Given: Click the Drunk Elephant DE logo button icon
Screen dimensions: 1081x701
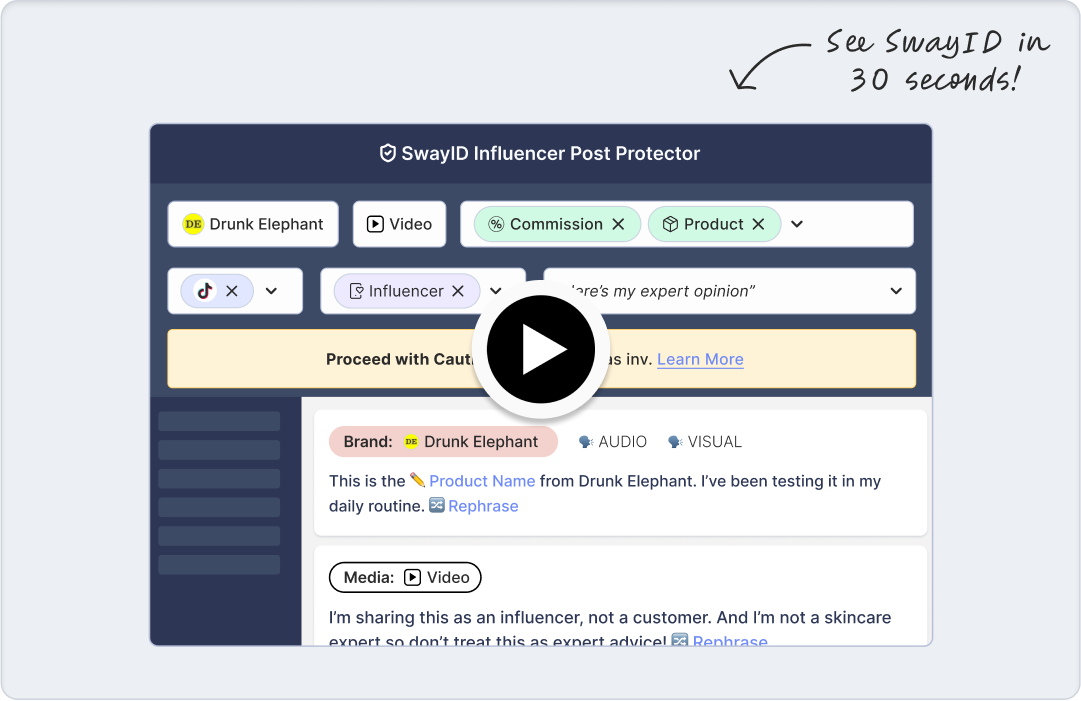Looking at the screenshot, I should click(x=193, y=224).
